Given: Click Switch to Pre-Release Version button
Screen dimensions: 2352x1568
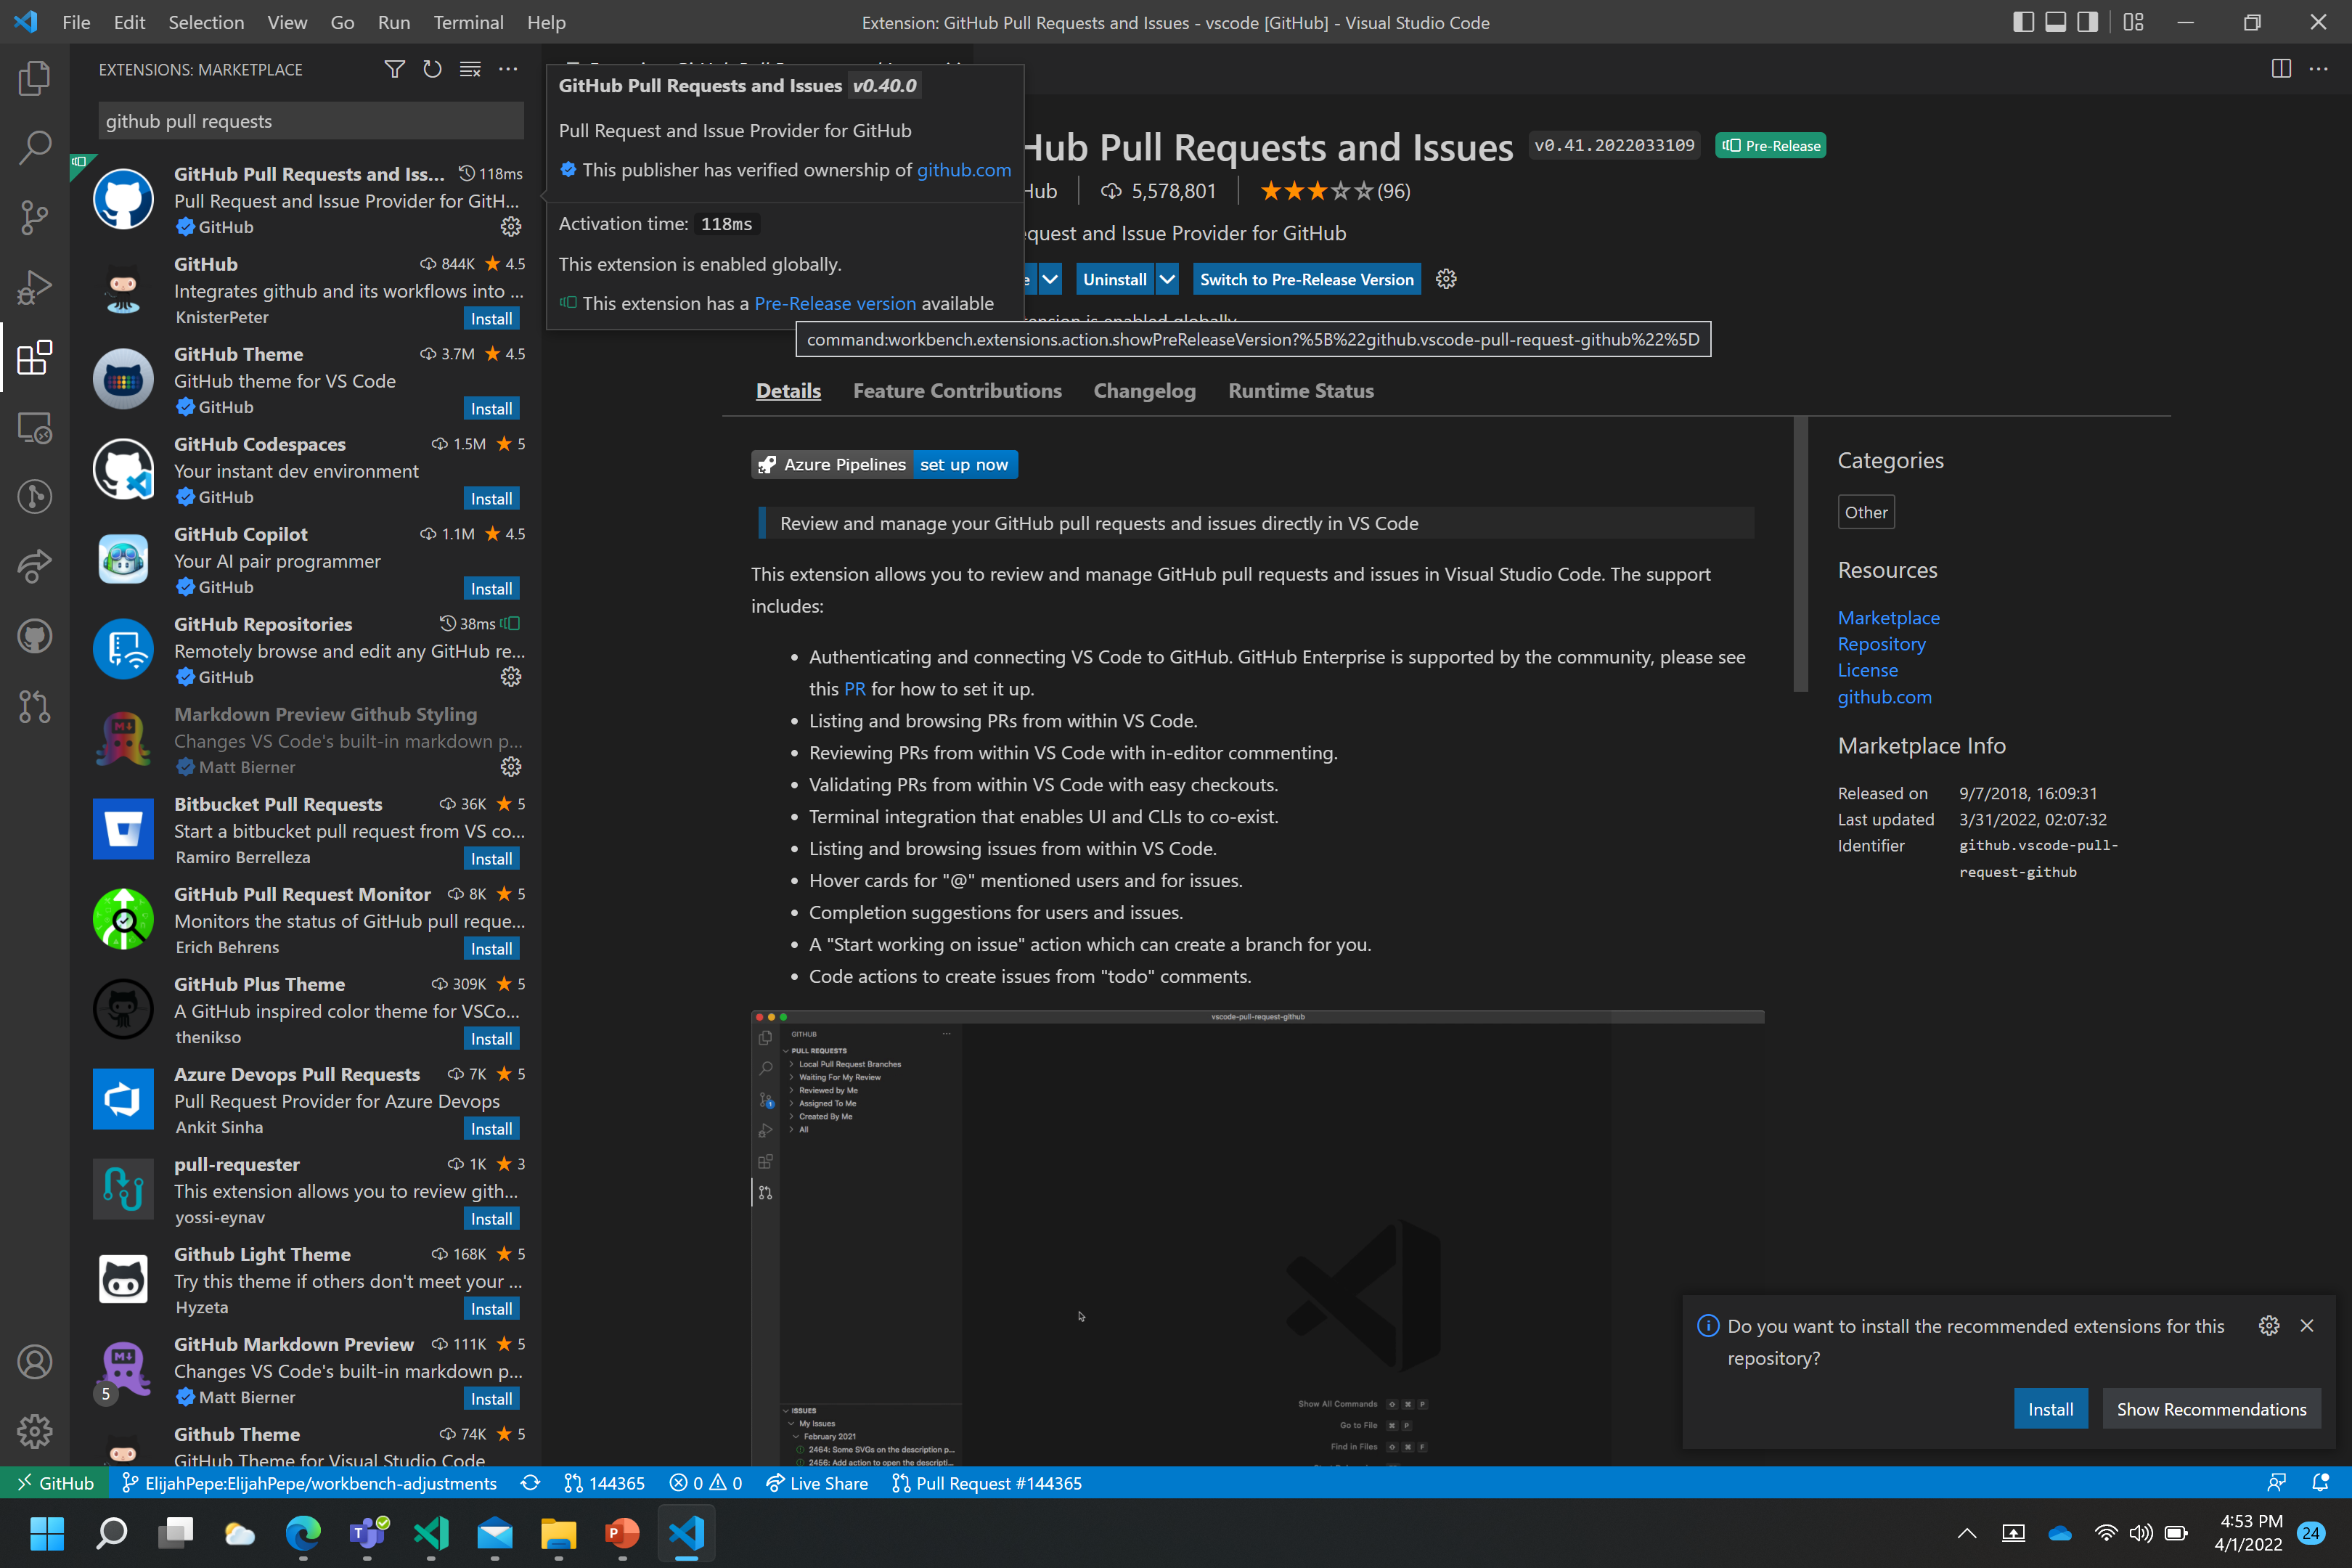Looking at the screenshot, I should click(x=1306, y=279).
